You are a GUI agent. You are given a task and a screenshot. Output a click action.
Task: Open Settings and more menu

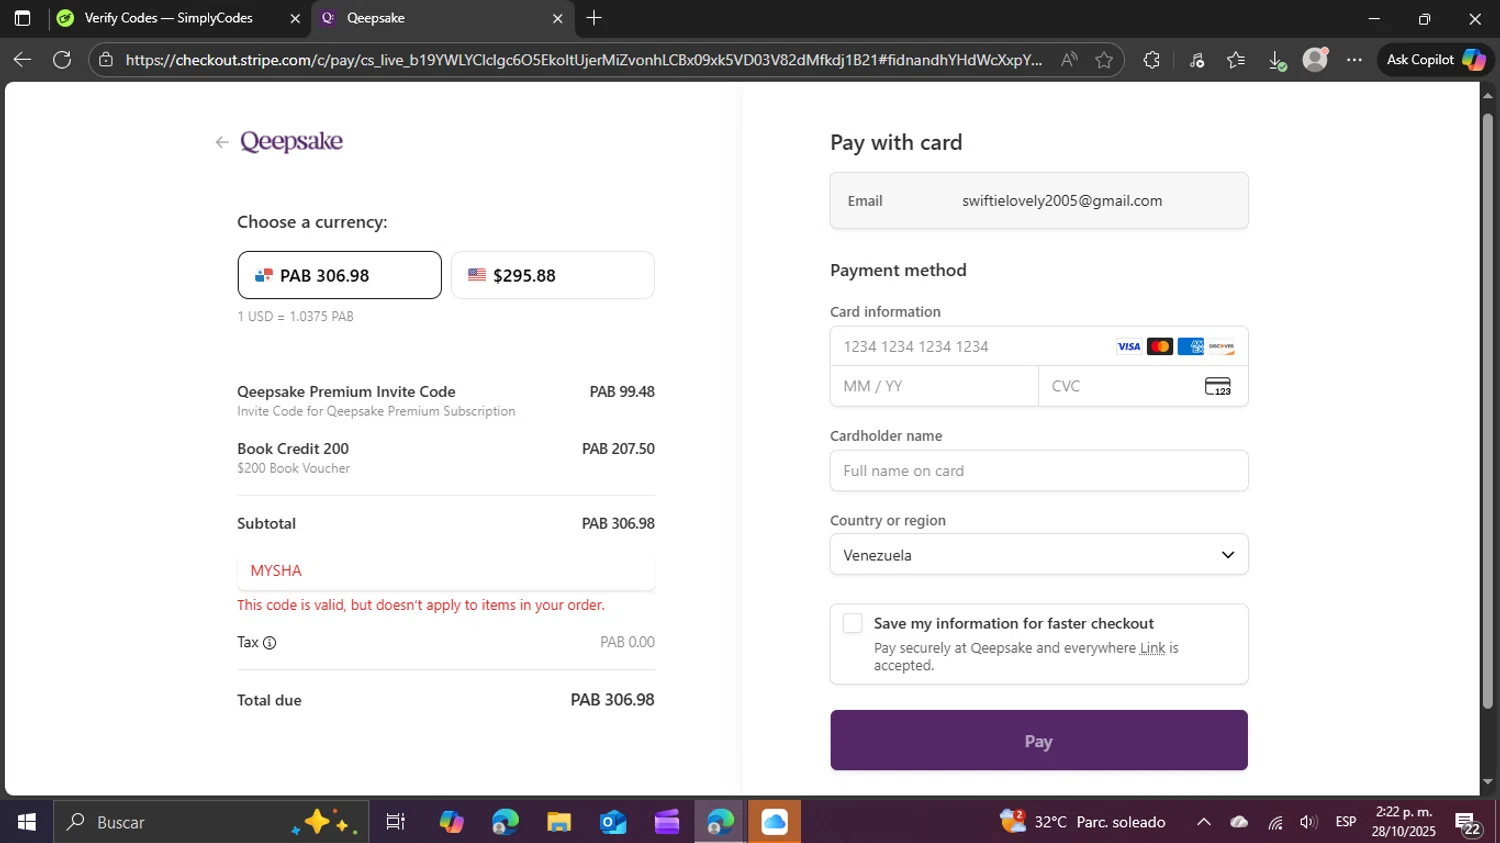pos(1354,60)
